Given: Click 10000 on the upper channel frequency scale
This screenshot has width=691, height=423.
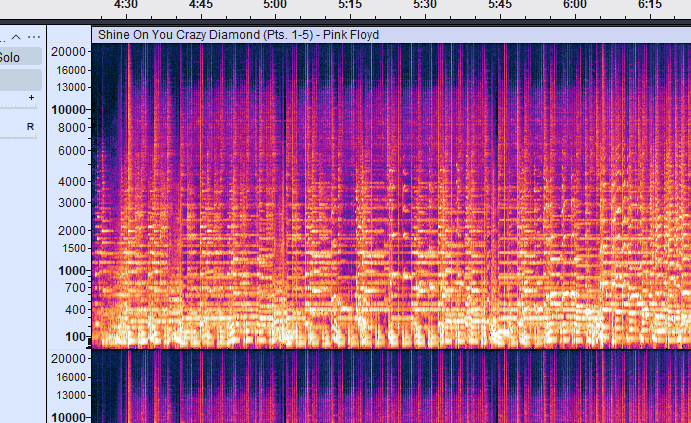Looking at the screenshot, I should pos(68,110).
